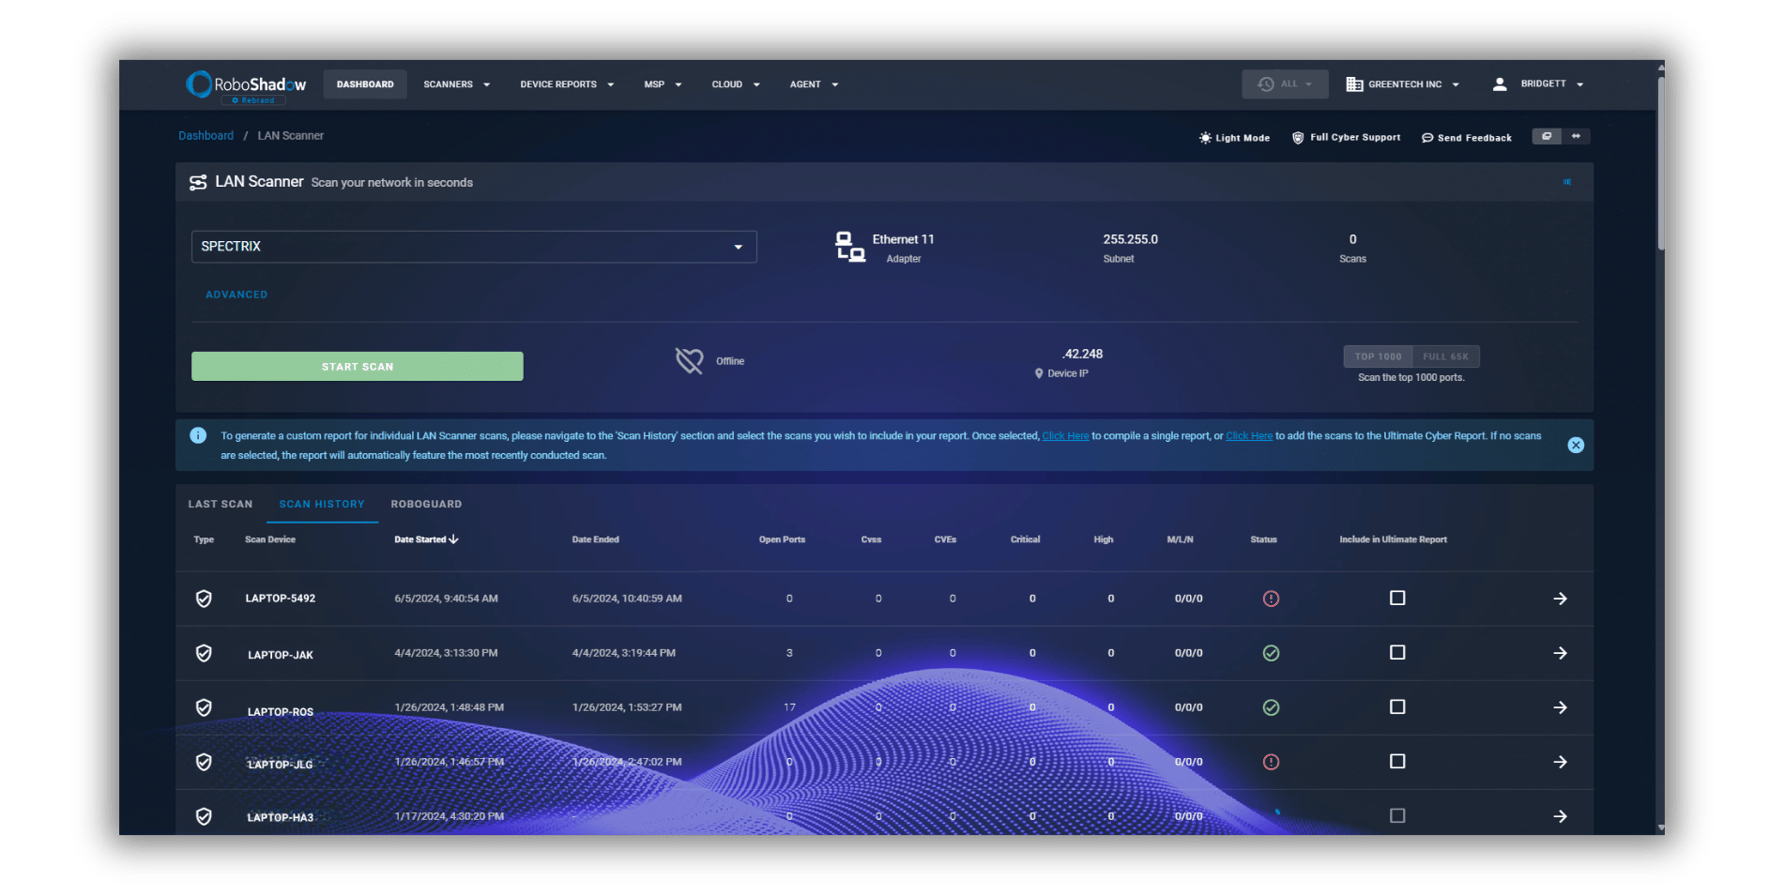The height and width of the screenshot is (895, 1784).
Task: Open scan details arrow for LAPTOP-HA3
Action: (x=1560, y=816)
